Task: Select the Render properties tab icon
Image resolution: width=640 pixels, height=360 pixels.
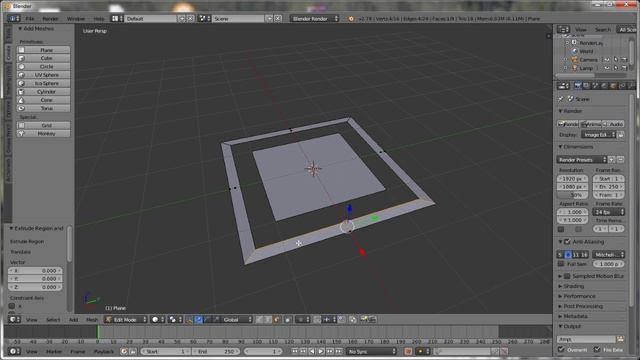Action: (x=577, y=86)
